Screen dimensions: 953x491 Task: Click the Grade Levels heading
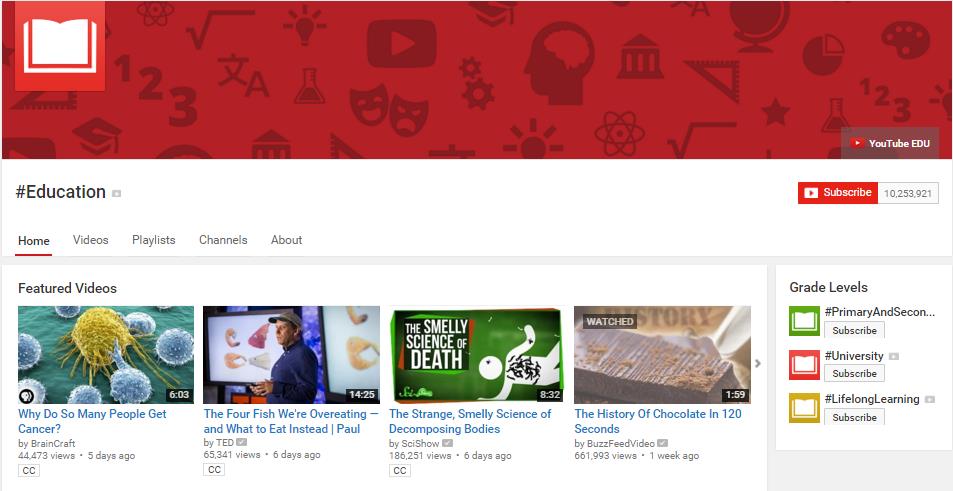[828, 287]
